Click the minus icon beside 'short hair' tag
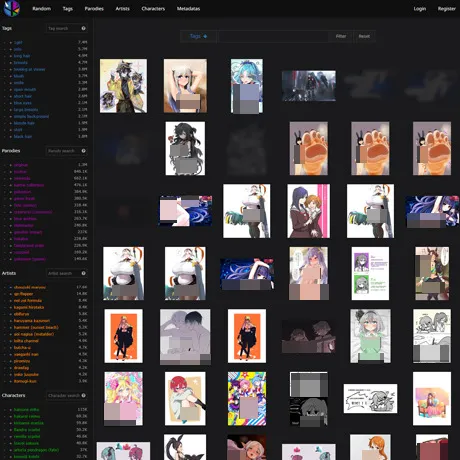Viewport: 460px width, 460px height. tap(5, 96)
